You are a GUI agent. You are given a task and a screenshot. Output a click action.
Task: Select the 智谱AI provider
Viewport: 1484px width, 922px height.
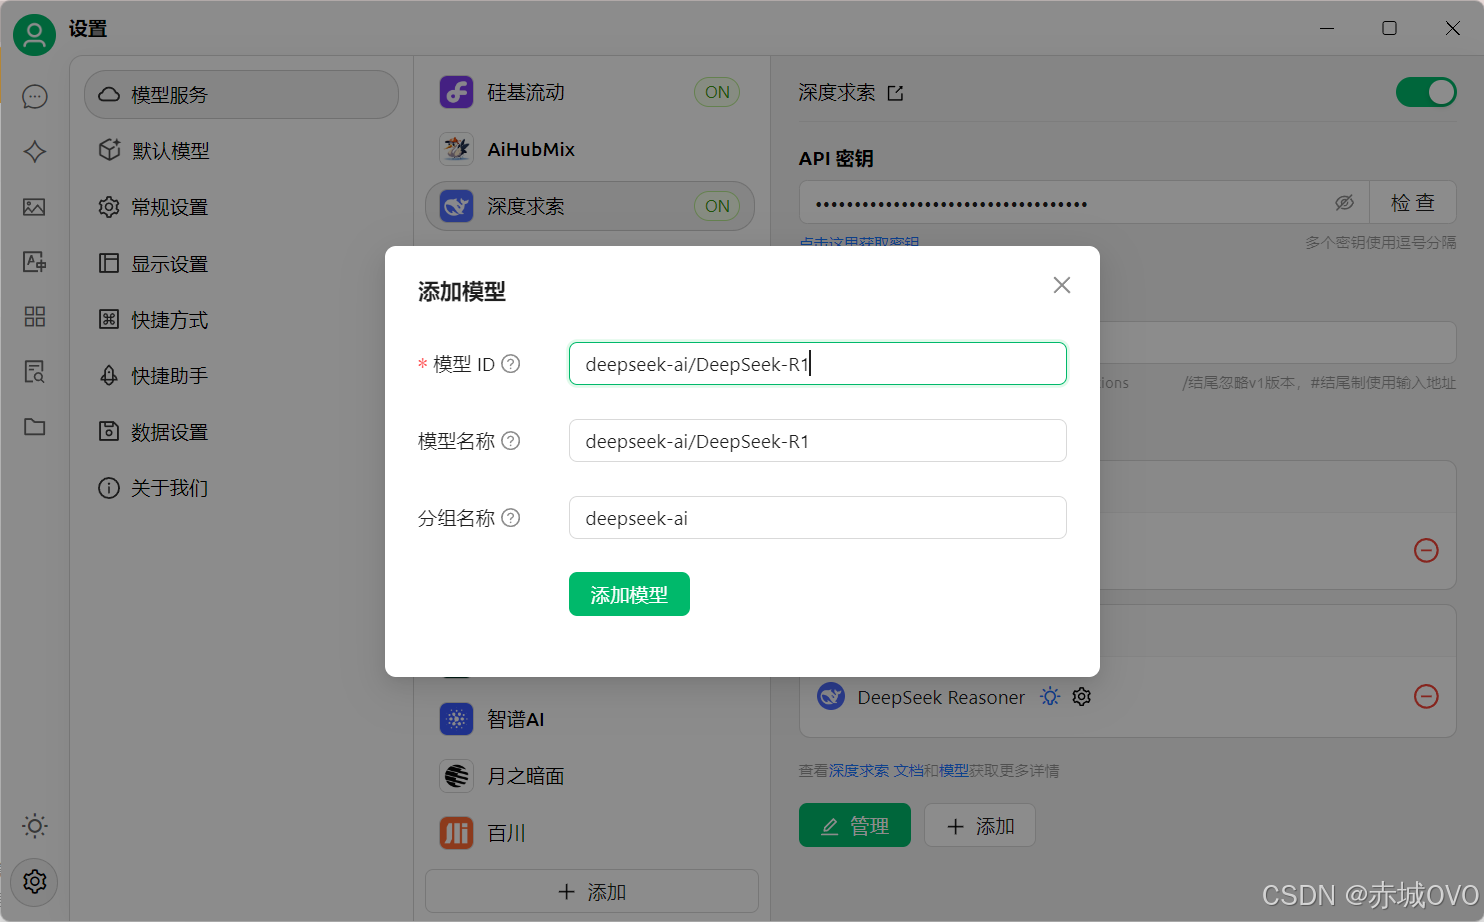coord(590,719)
